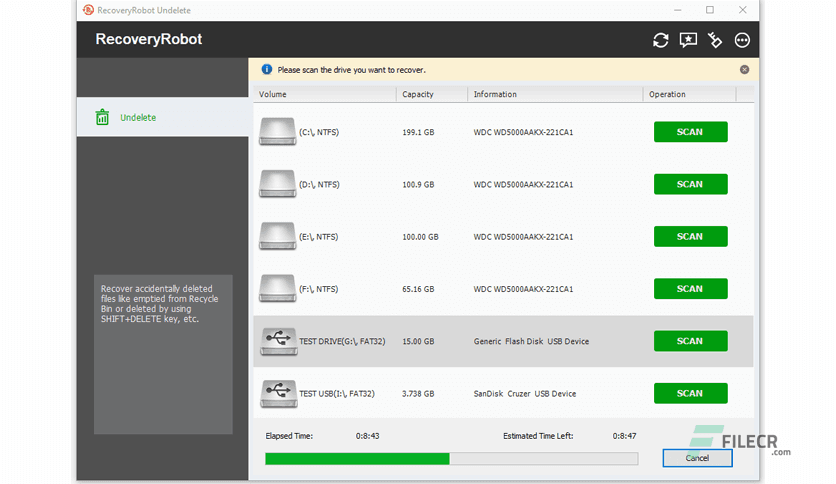
Task: Click the blue info icon in banner
Action: pos(267,70)
